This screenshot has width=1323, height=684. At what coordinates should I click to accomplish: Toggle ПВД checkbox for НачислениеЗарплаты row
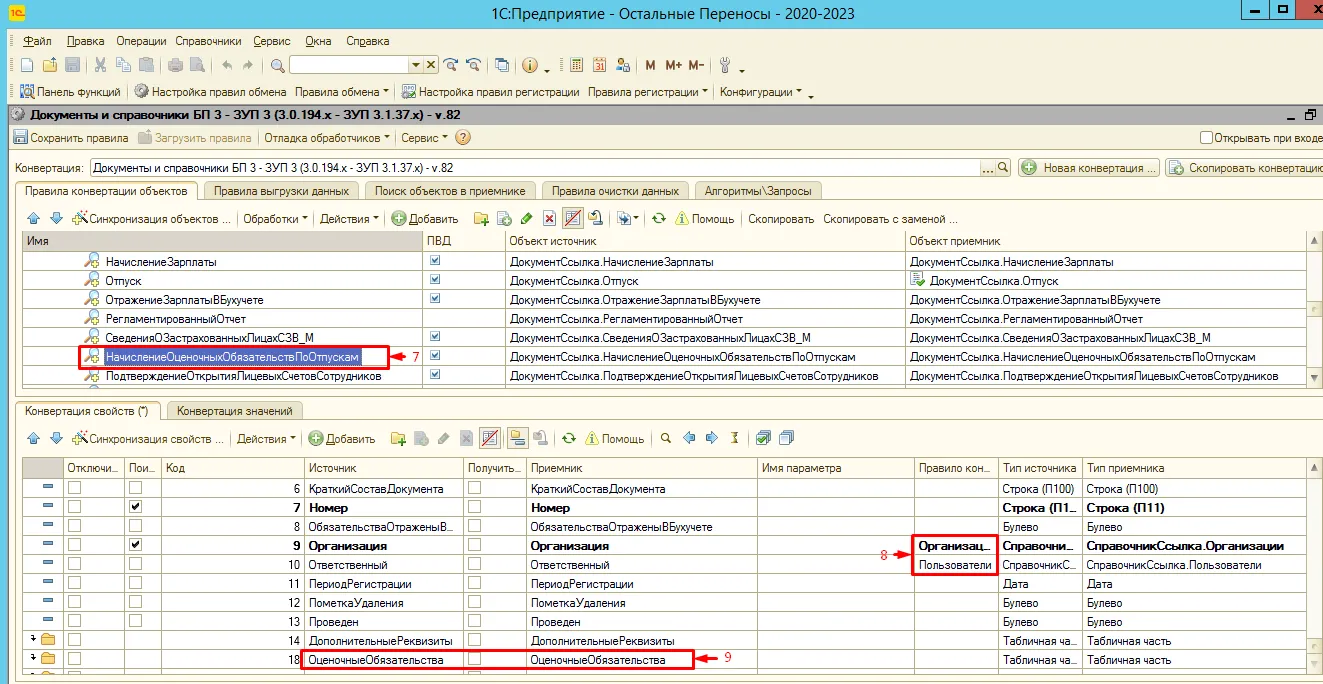tap(435, 261)
